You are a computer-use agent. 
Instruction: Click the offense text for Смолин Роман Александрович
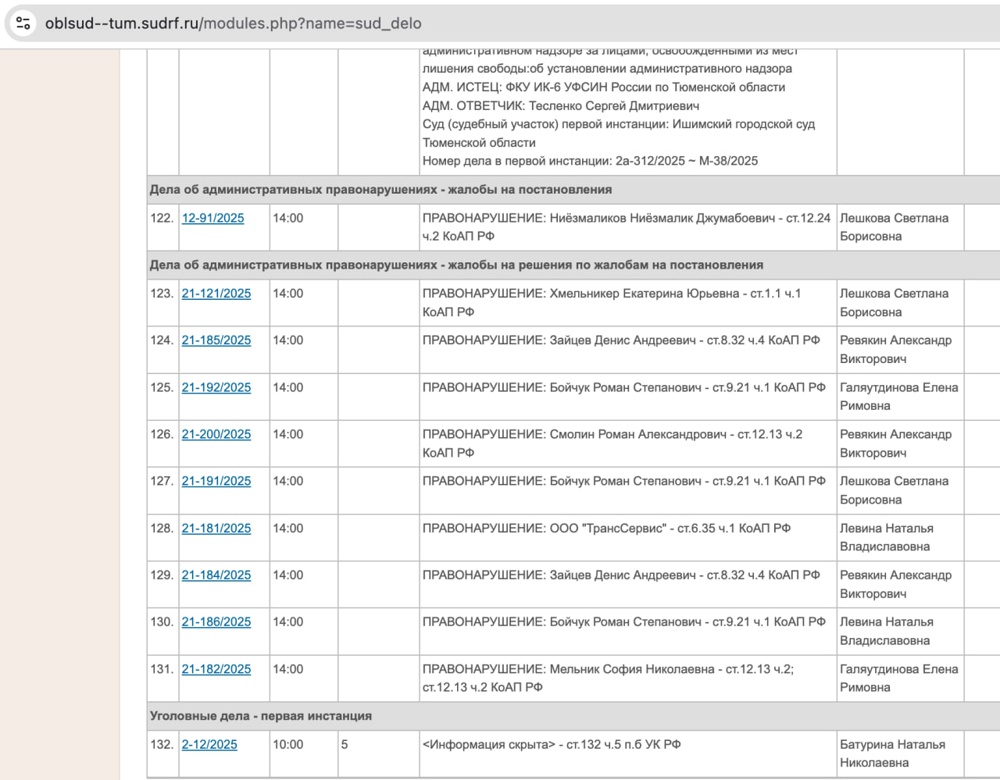pyautogui.click(x=612, y=443)
